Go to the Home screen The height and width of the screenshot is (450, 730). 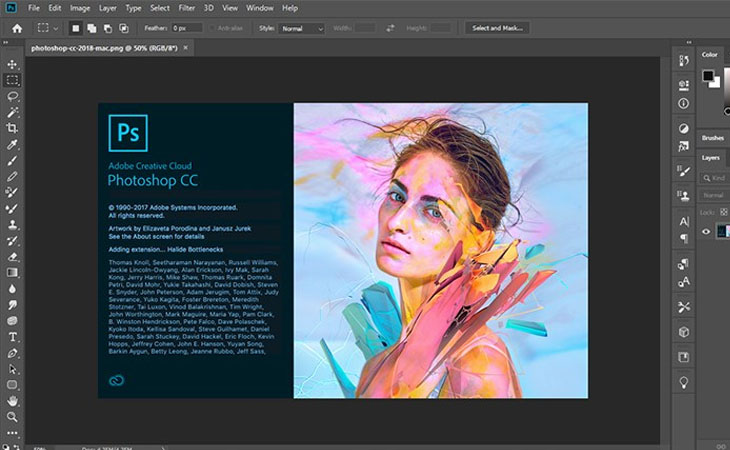click(17, 28)
